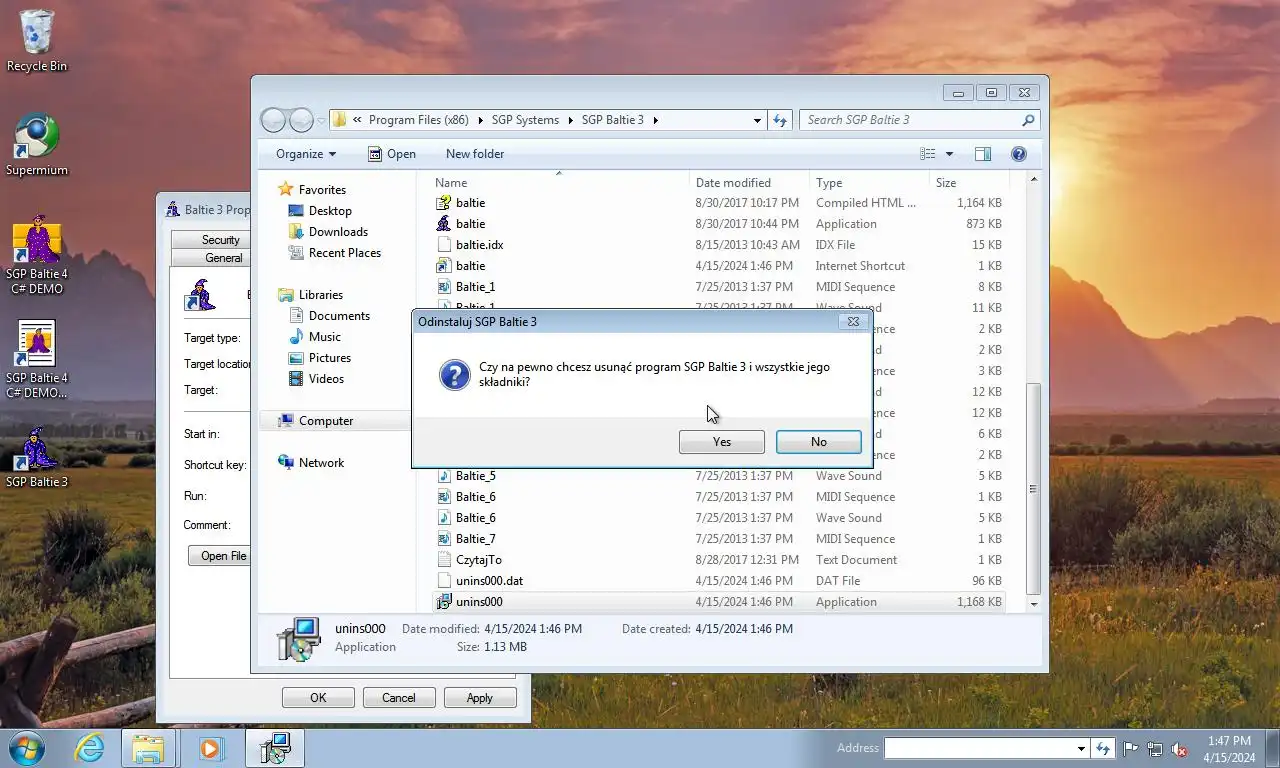Open Downloads in navigation pane
The image size is (1280, 768).
coord(338,232)
